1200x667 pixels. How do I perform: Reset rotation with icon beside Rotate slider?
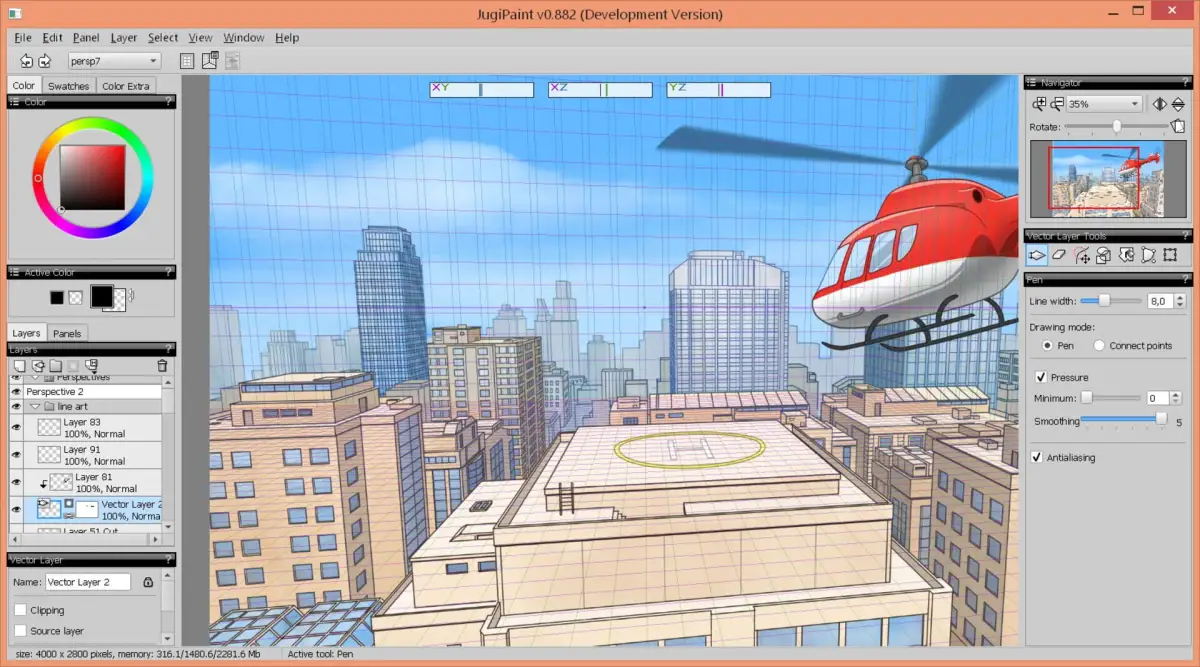click(x=1177, y=127)
